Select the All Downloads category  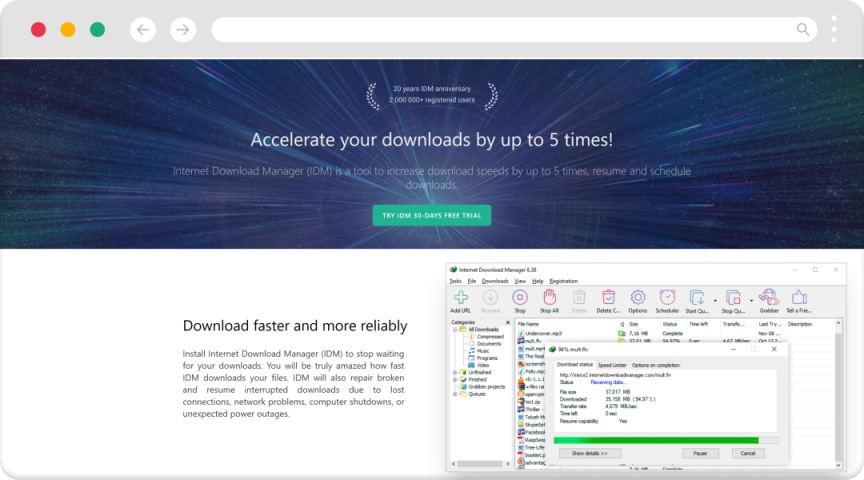(x=483, y=330)
